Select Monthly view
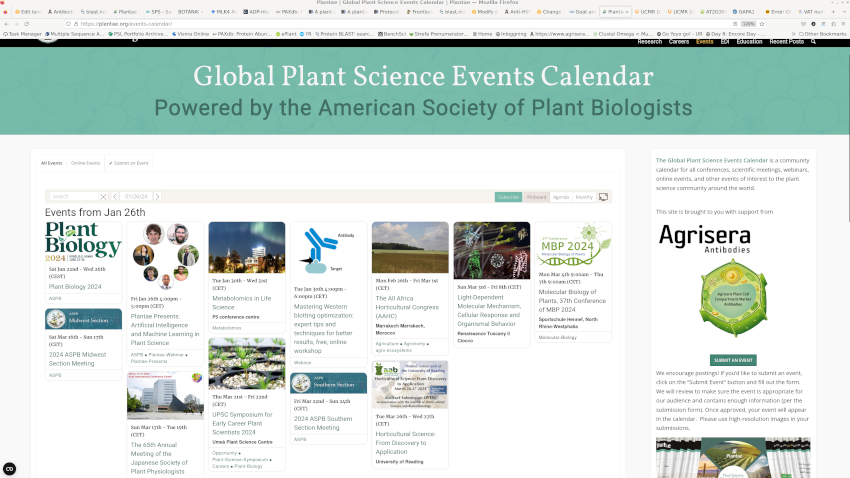The width and height of the screenshot is (850, 478). click(584, 197)
